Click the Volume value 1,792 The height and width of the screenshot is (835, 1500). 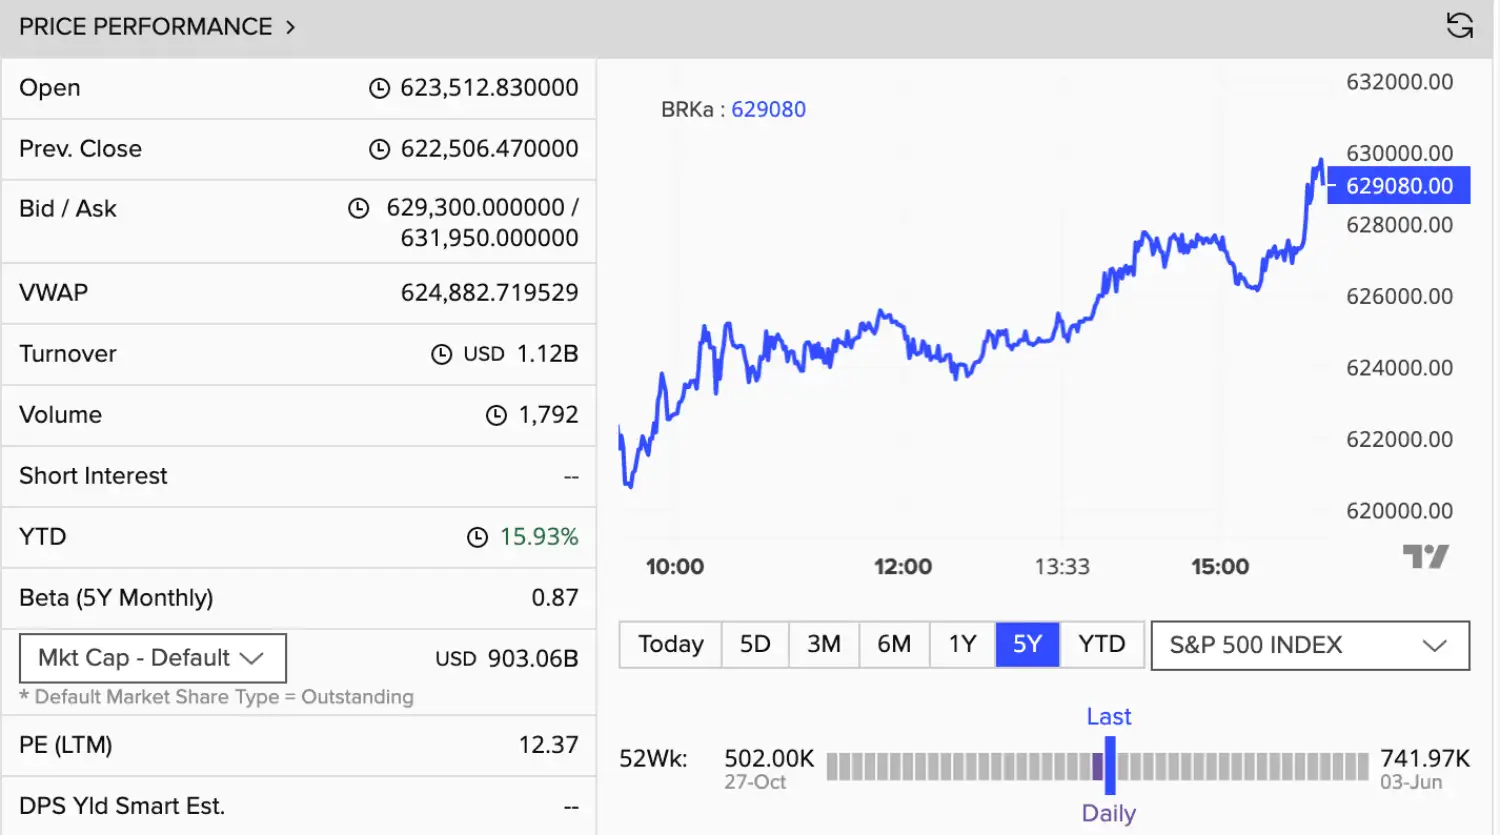click(x=548, y=415)
